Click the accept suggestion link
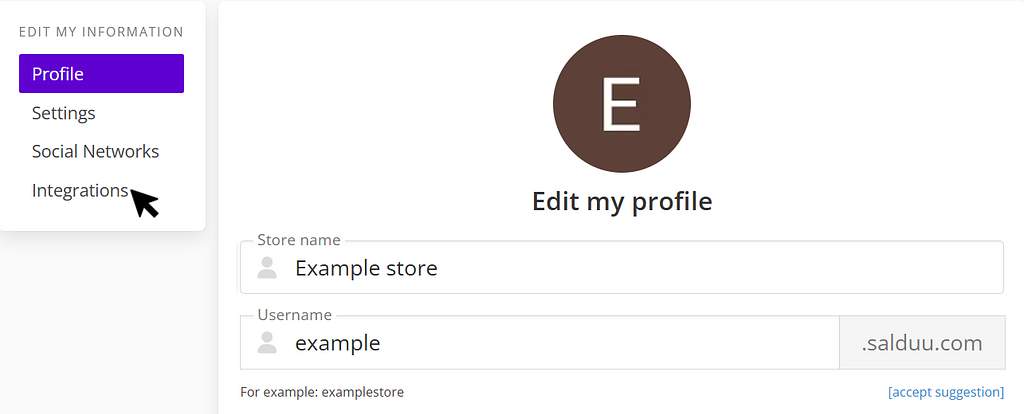The image size is (1024, 414). [x=945, y=392]
